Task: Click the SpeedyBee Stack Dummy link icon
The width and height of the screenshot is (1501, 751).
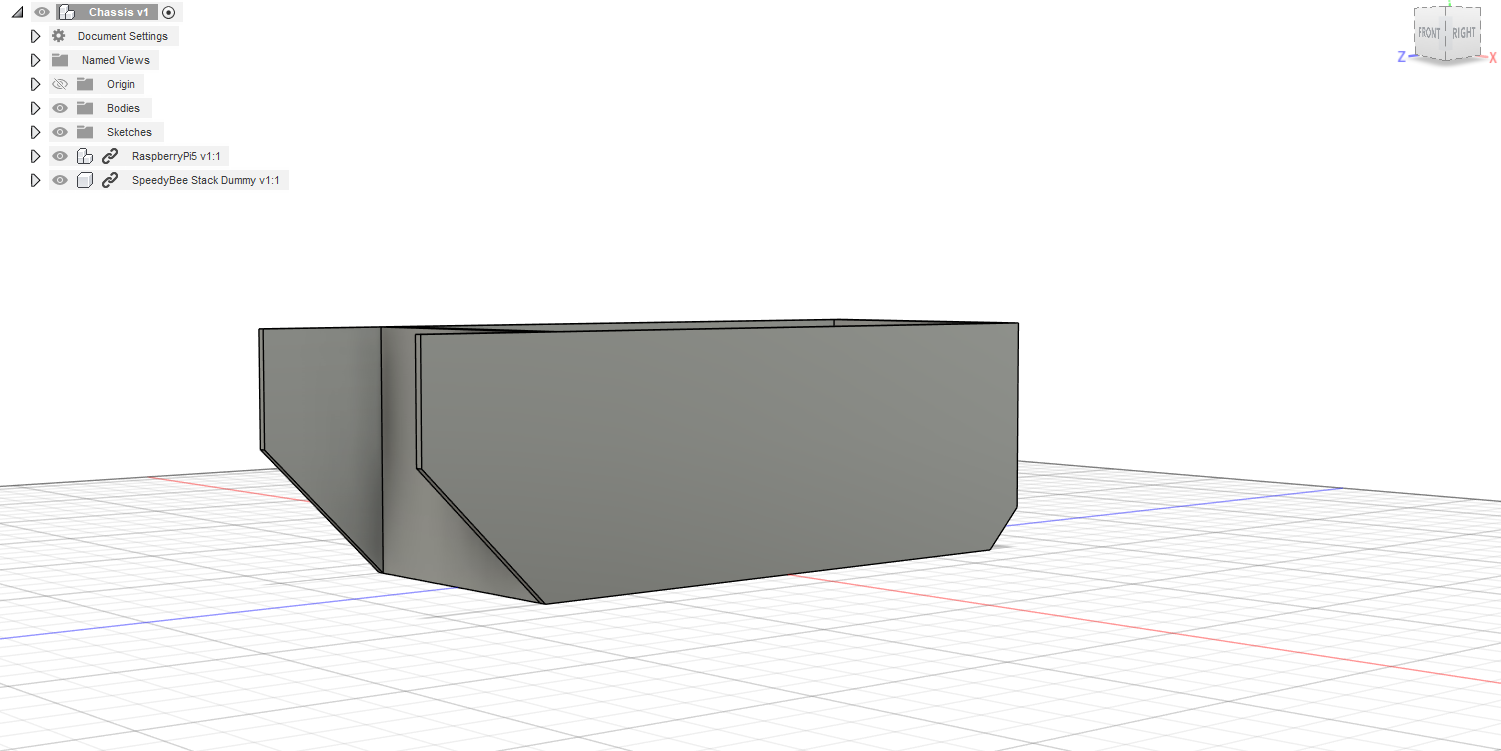Action: coord(110,180)
